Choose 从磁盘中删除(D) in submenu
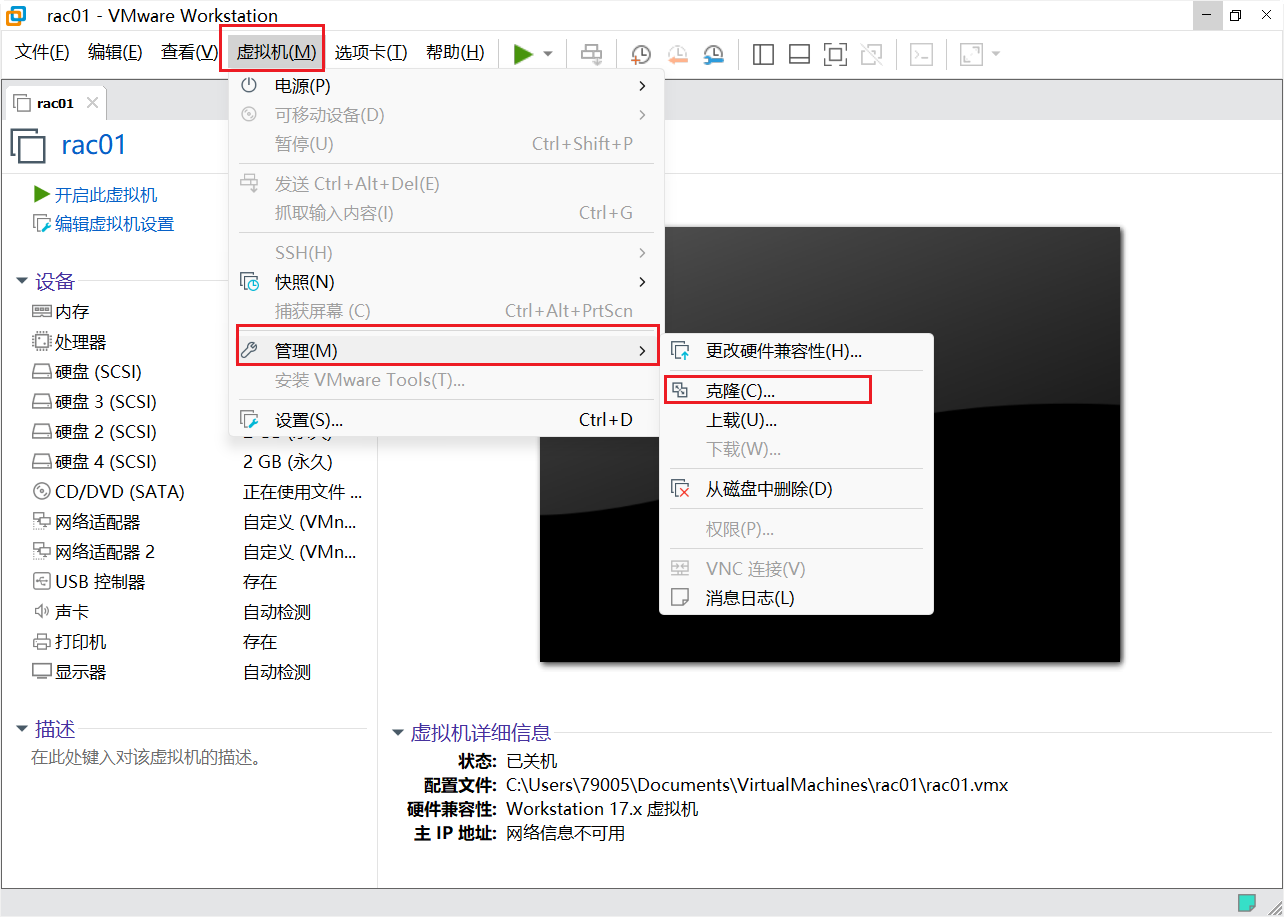Viewport: 1284px width, 917px height. [x=796, y=489]
